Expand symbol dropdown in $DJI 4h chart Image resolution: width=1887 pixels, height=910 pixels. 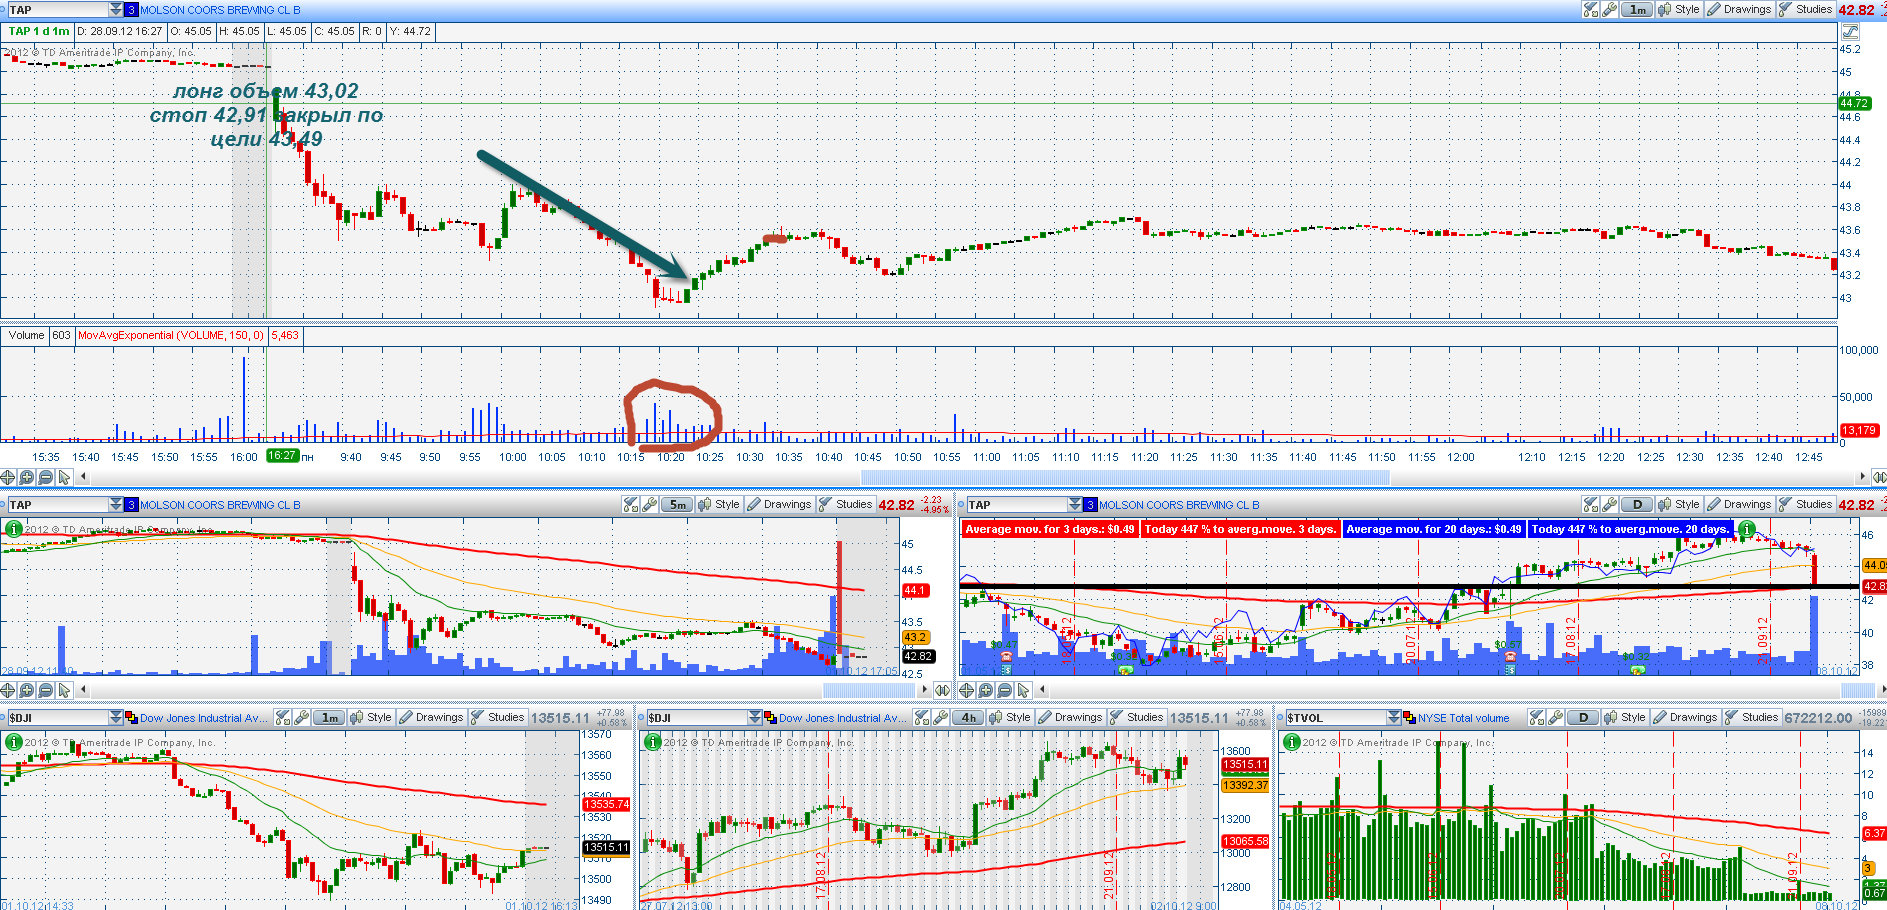tap(755, 717)
